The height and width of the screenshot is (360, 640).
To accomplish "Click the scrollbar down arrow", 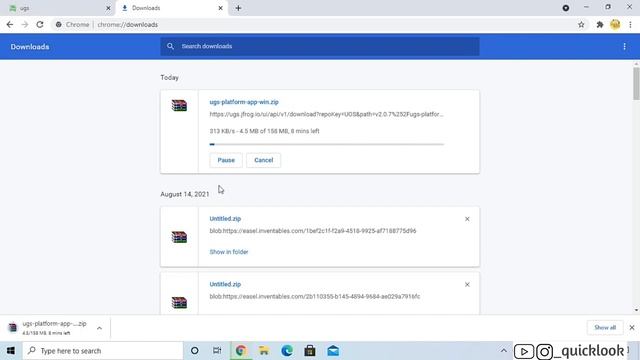I will [636, 310].
